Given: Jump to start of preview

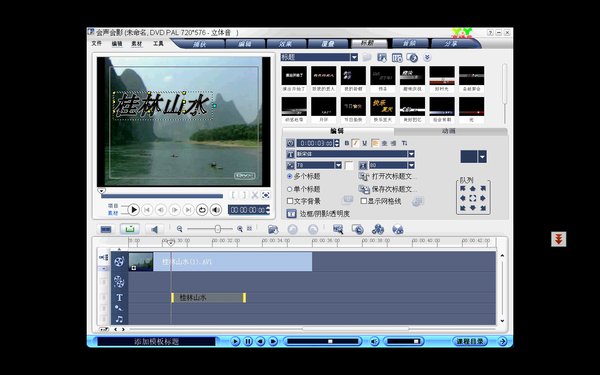Looking at the screenshot, I should 147,210.
